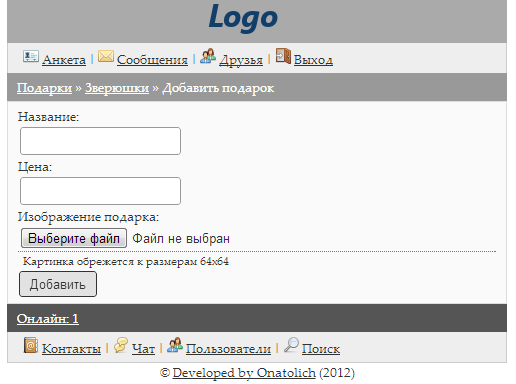Click the envelope icon beside Сообщения
Screen dimensions: 516x384
pos(106,56)
